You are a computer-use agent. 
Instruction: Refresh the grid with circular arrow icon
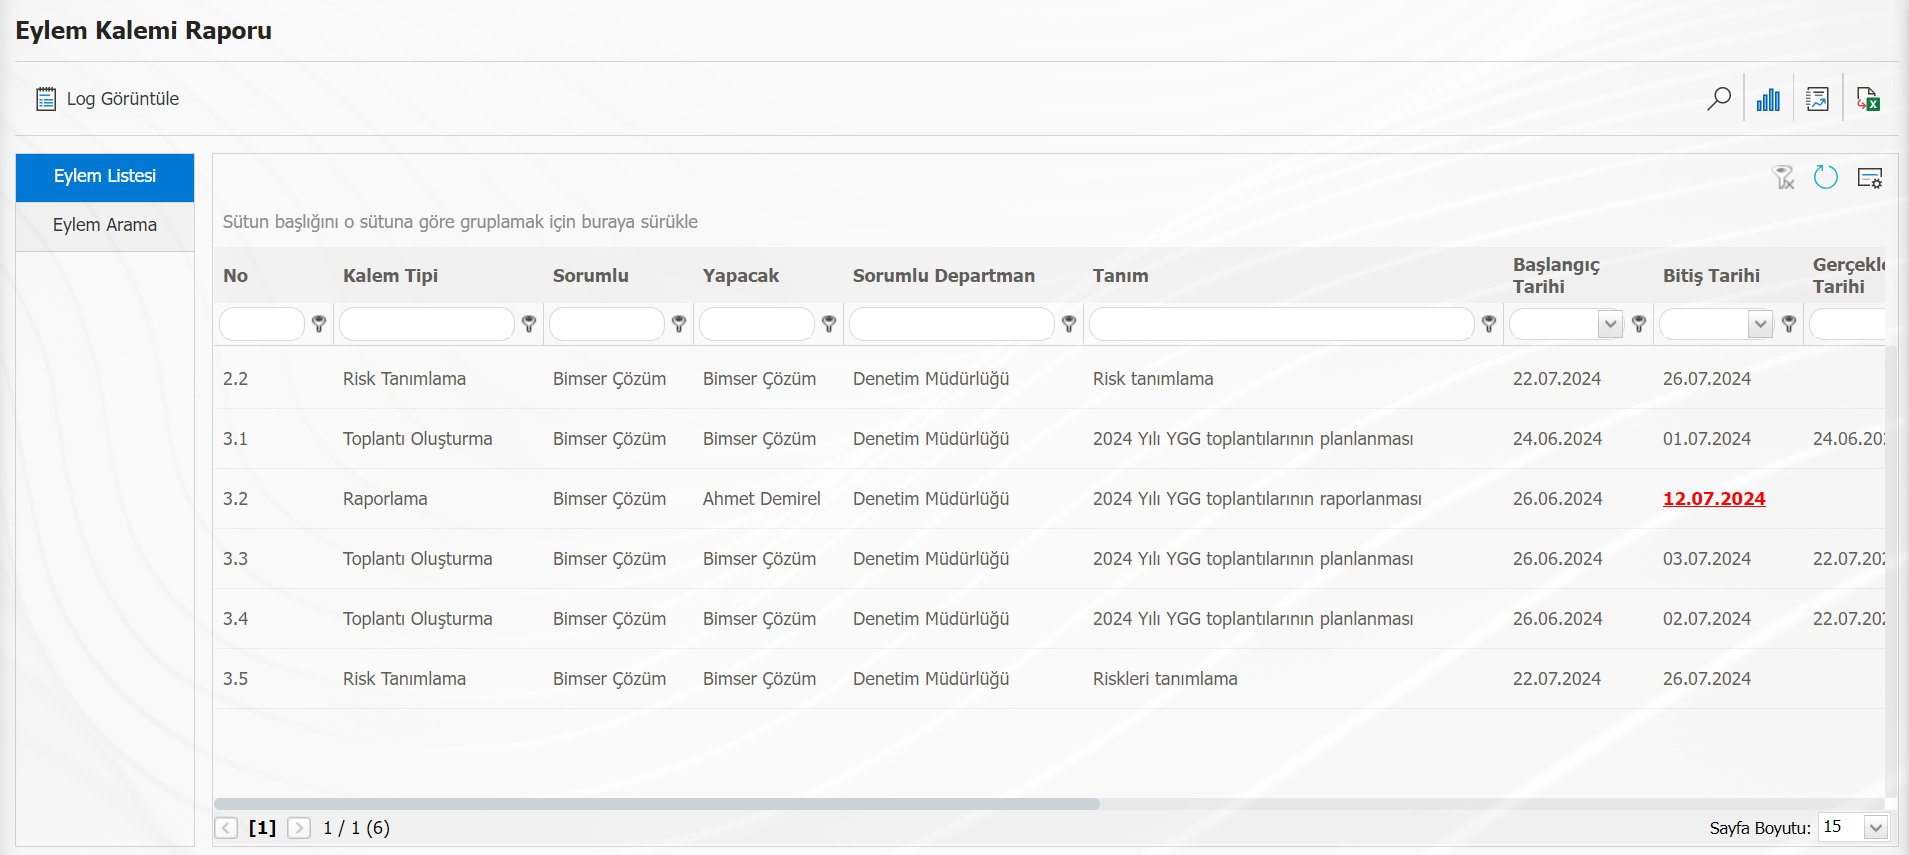1826,177
